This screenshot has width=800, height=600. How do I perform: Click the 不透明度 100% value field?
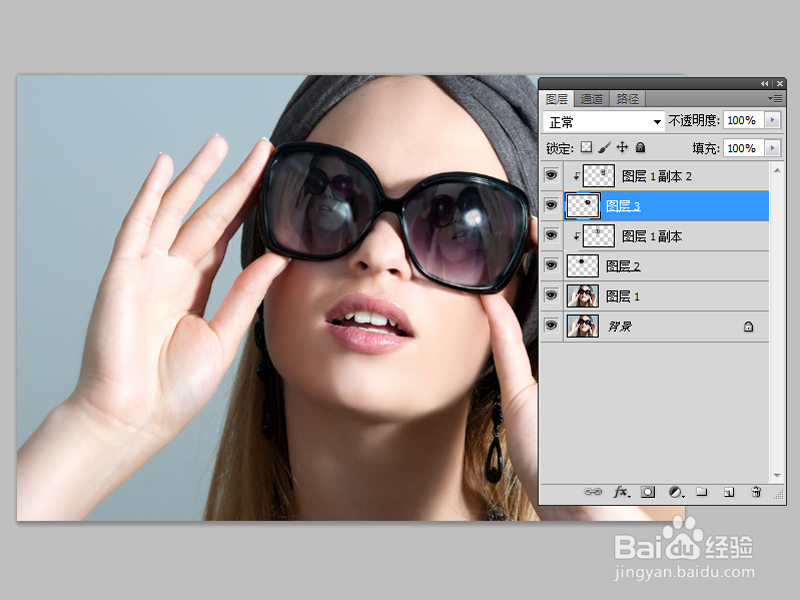coord(743,120)
